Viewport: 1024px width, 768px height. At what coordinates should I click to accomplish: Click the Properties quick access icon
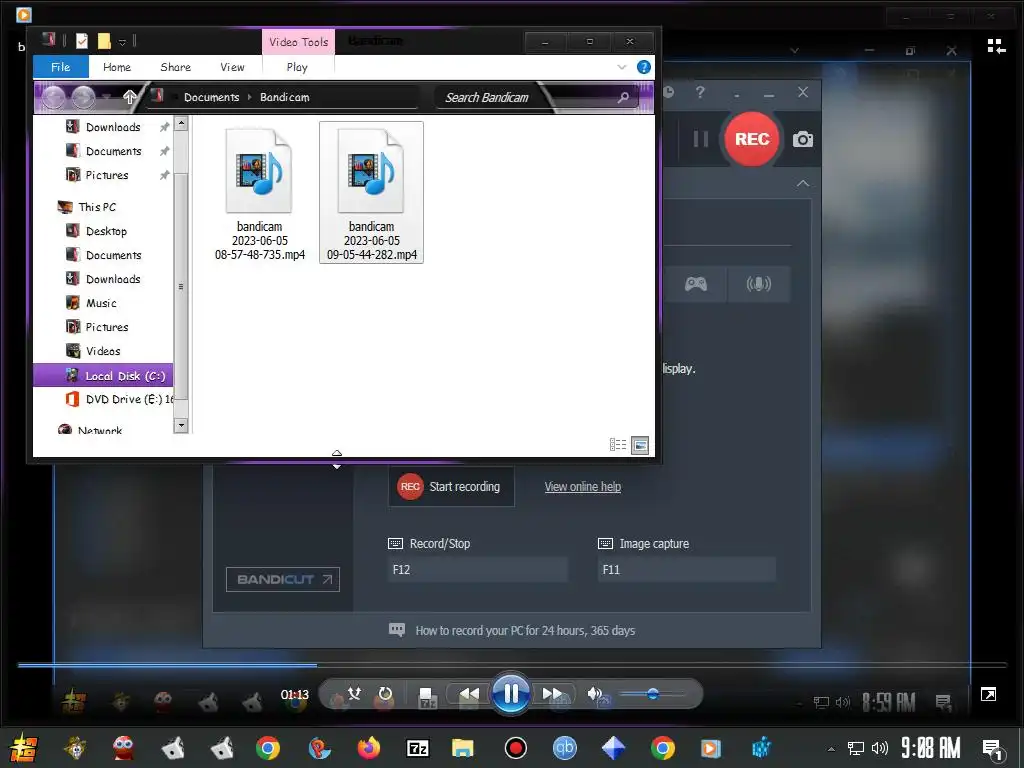[x=82, y=41]
